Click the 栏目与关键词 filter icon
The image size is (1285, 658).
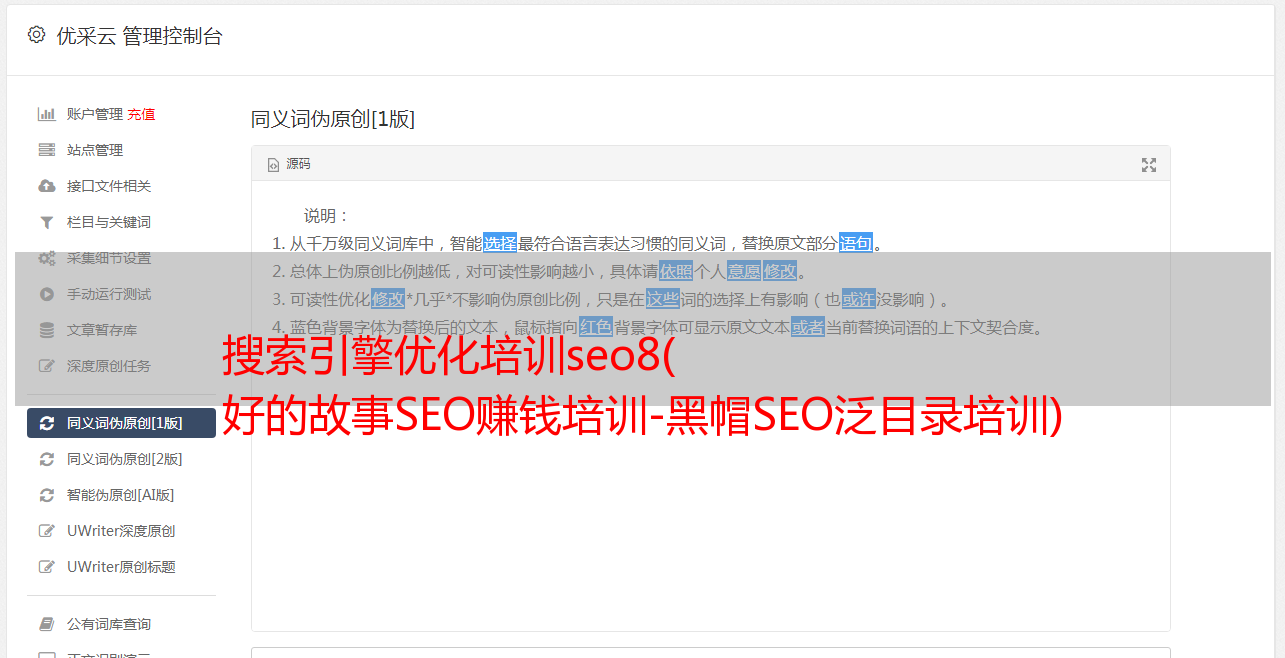click(x=46, y=222)
